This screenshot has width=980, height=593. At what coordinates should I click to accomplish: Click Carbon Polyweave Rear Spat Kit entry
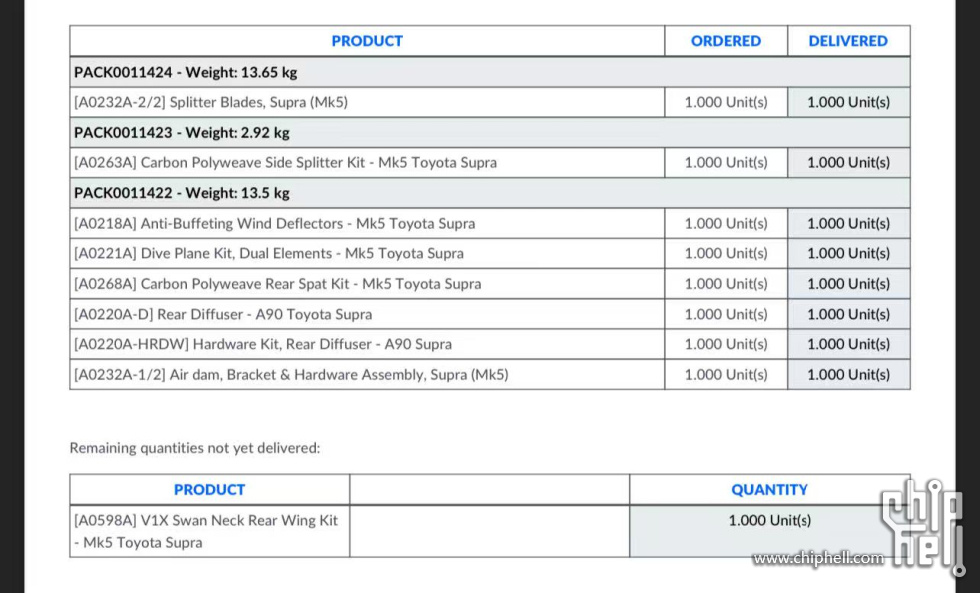point(278,284)
